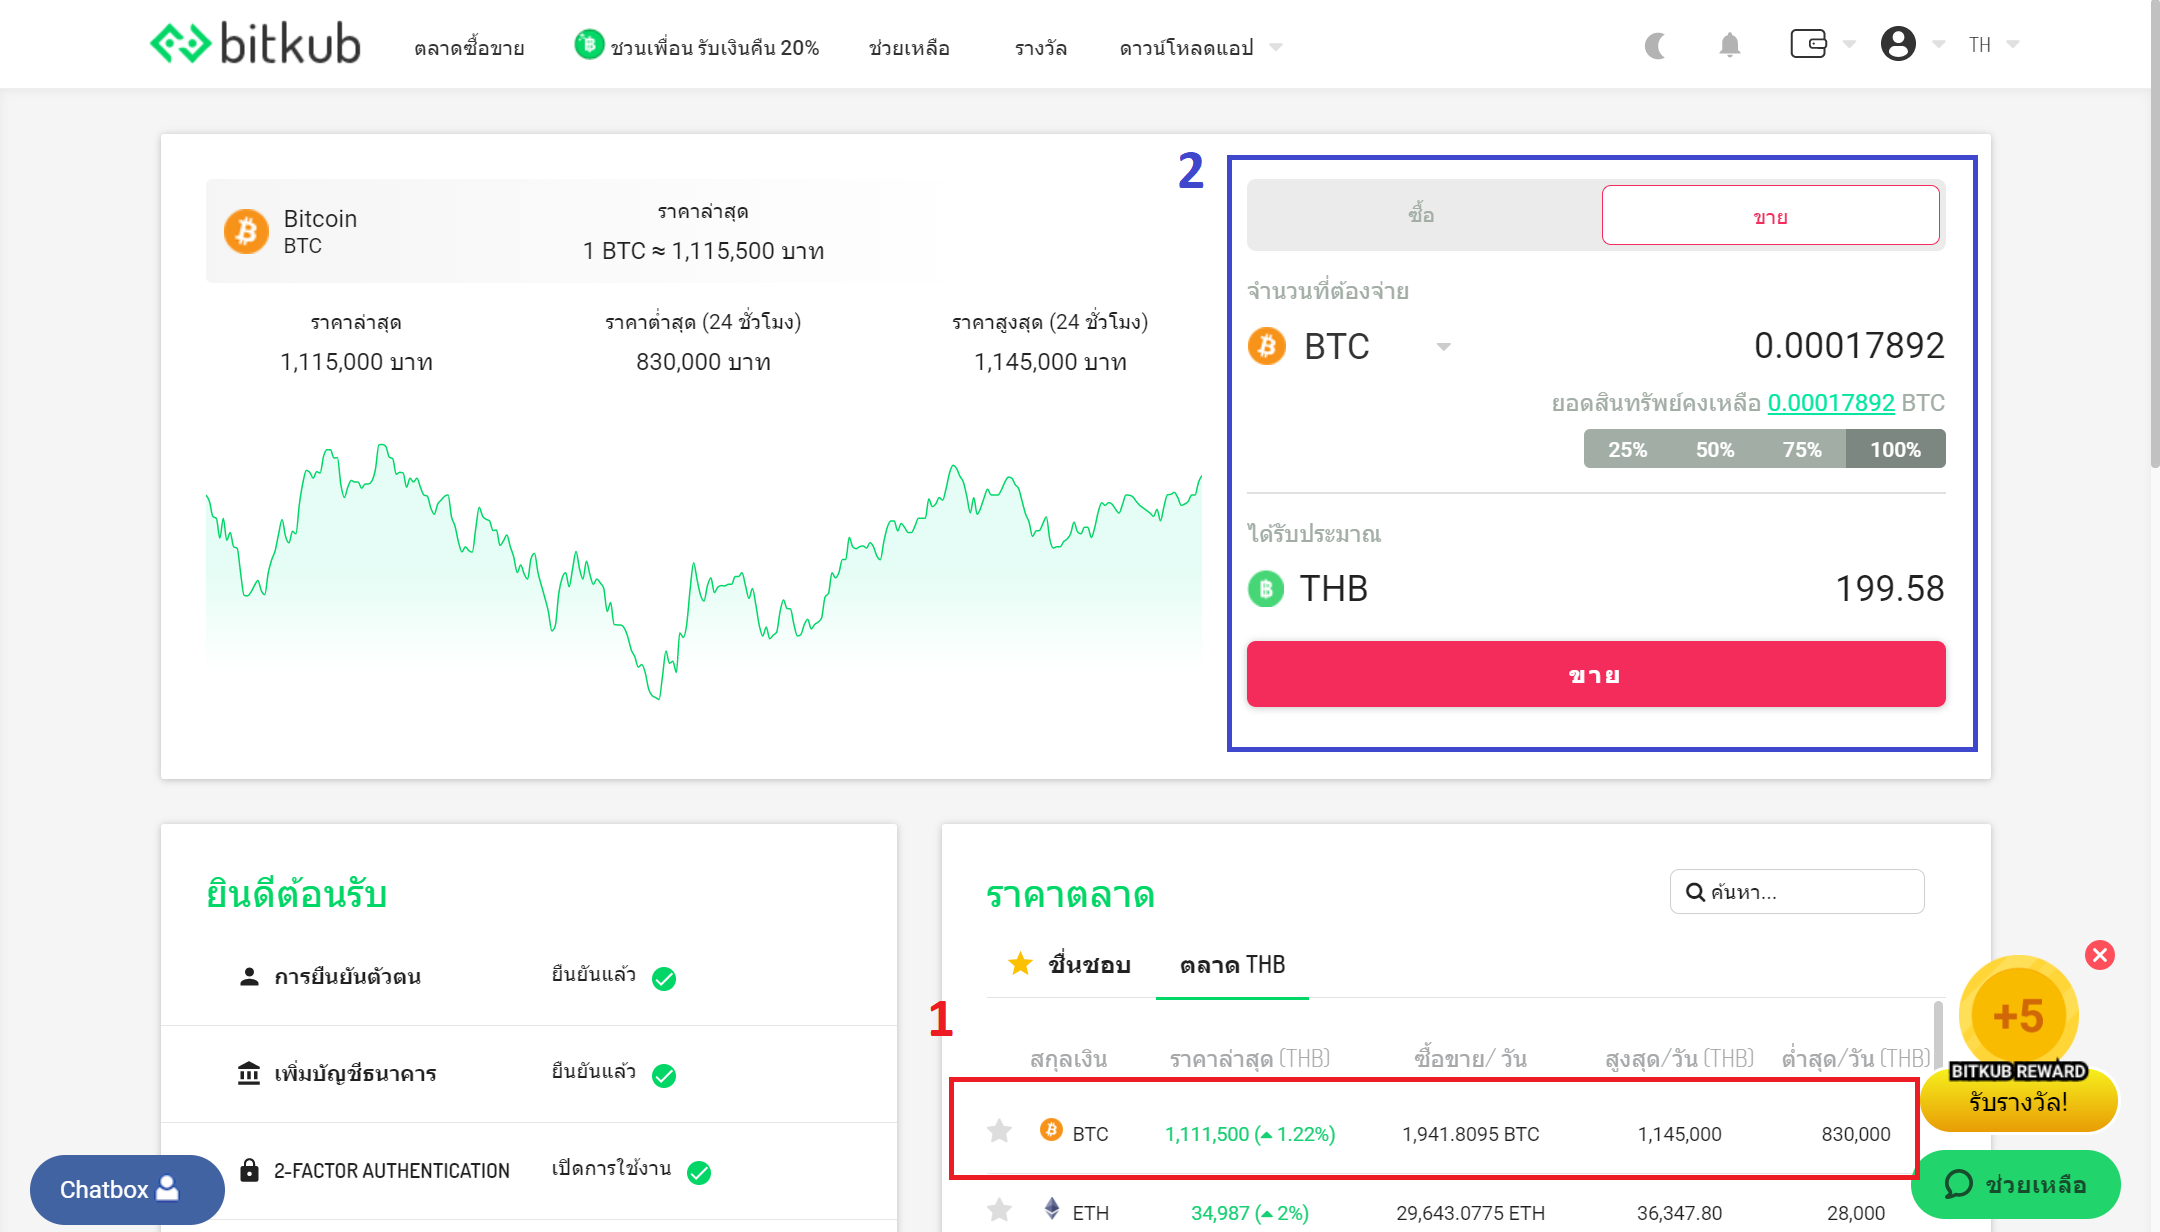Expand the wallet dropdown arrow
The height and width of the screenshot is (1232, 2160).
(1849, 44)
